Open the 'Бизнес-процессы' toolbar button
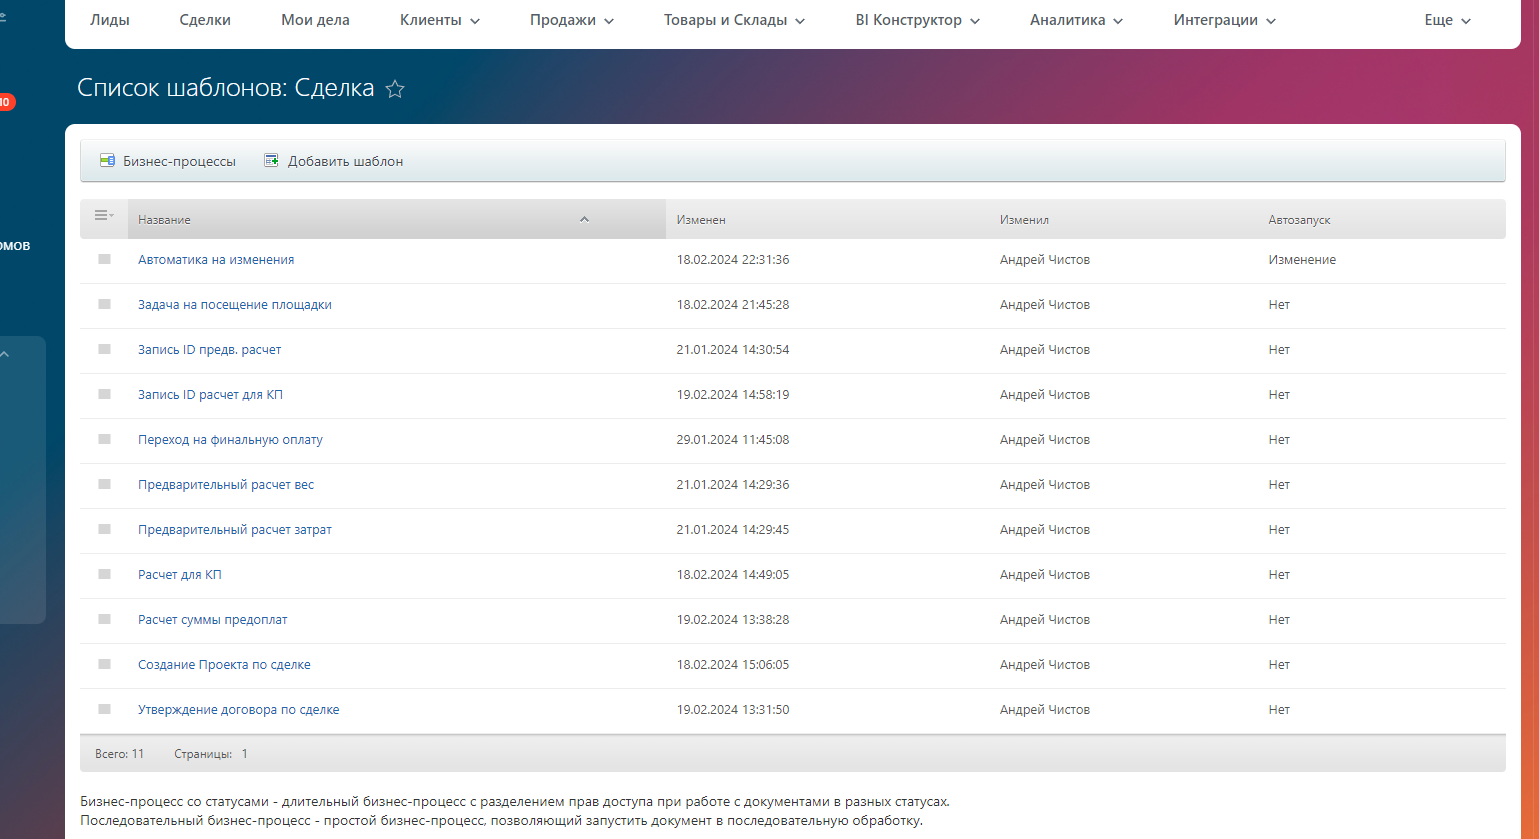This screenshot has height=839, width=1539. pos(168,161)
